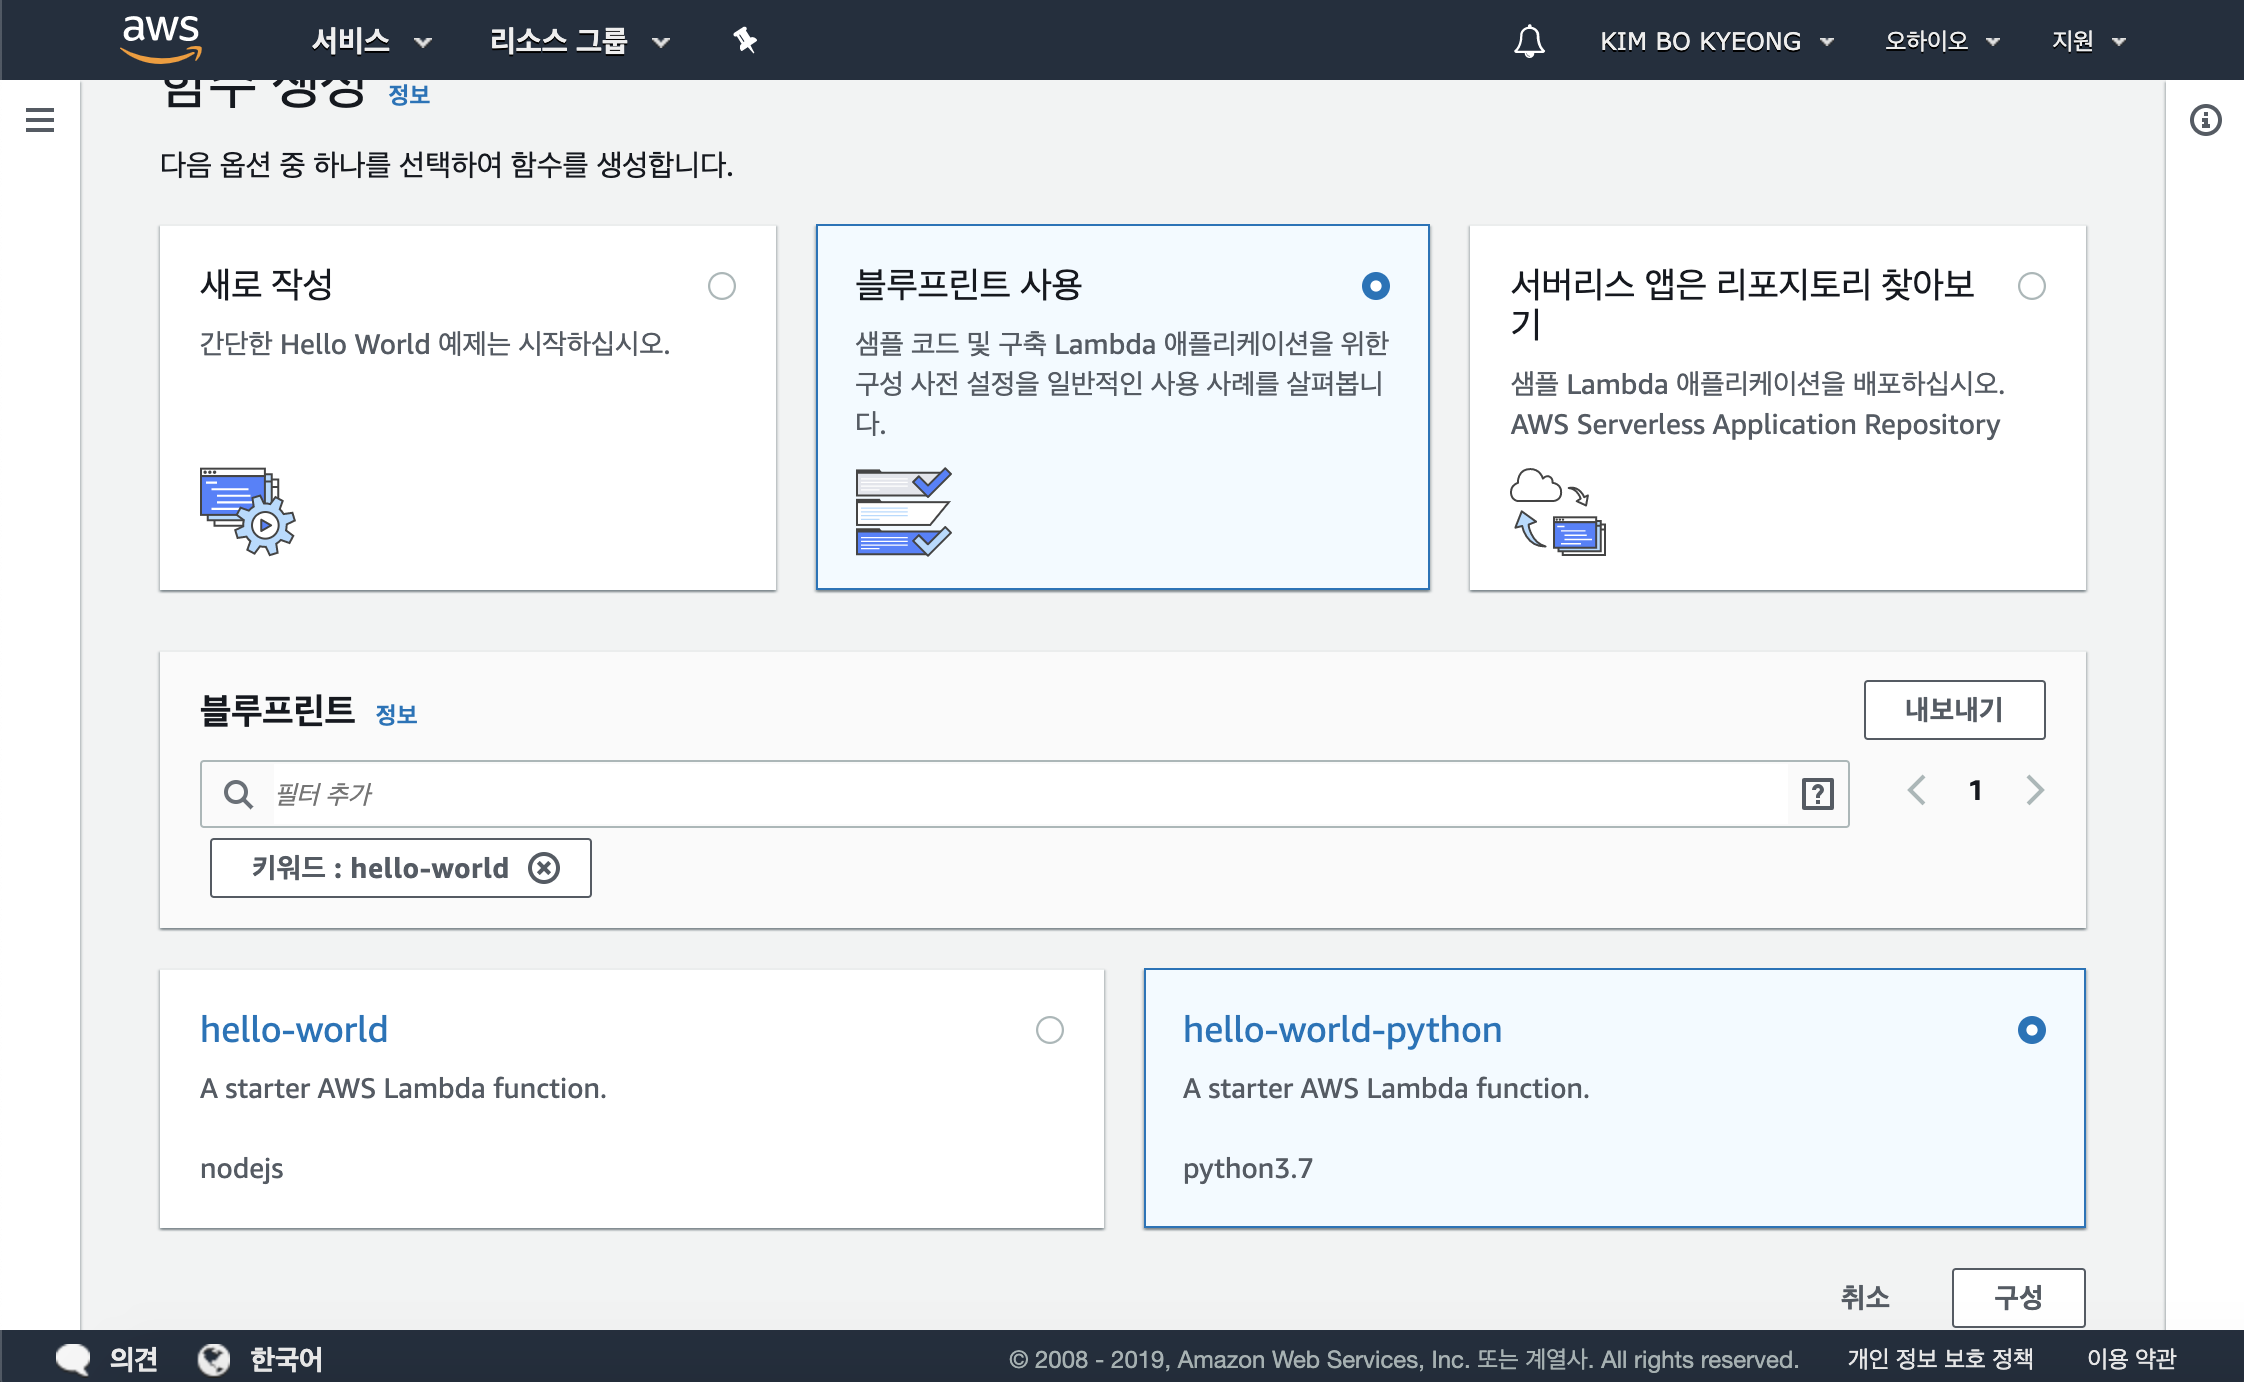2244x1382 pixels.
Task: Click the python3.7 runtime label
Action: pos(1248,1168)
